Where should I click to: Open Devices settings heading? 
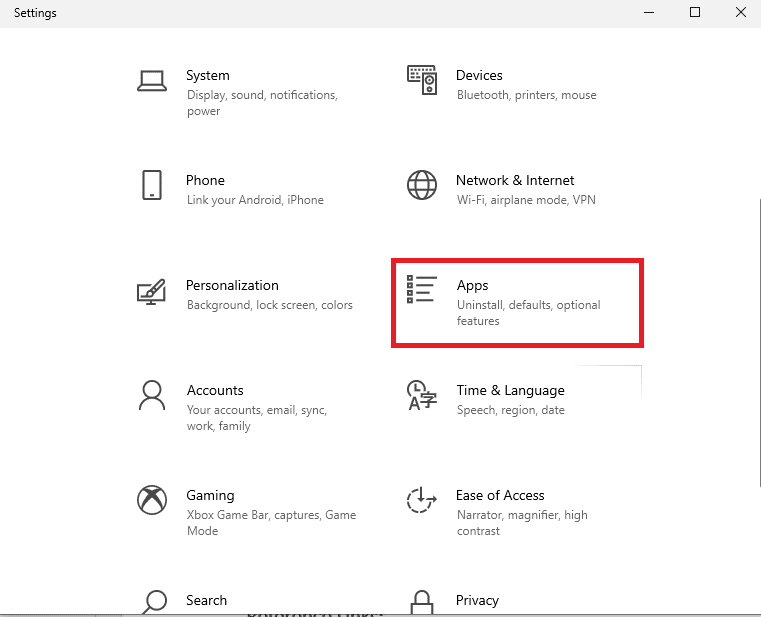coord(479,75)
